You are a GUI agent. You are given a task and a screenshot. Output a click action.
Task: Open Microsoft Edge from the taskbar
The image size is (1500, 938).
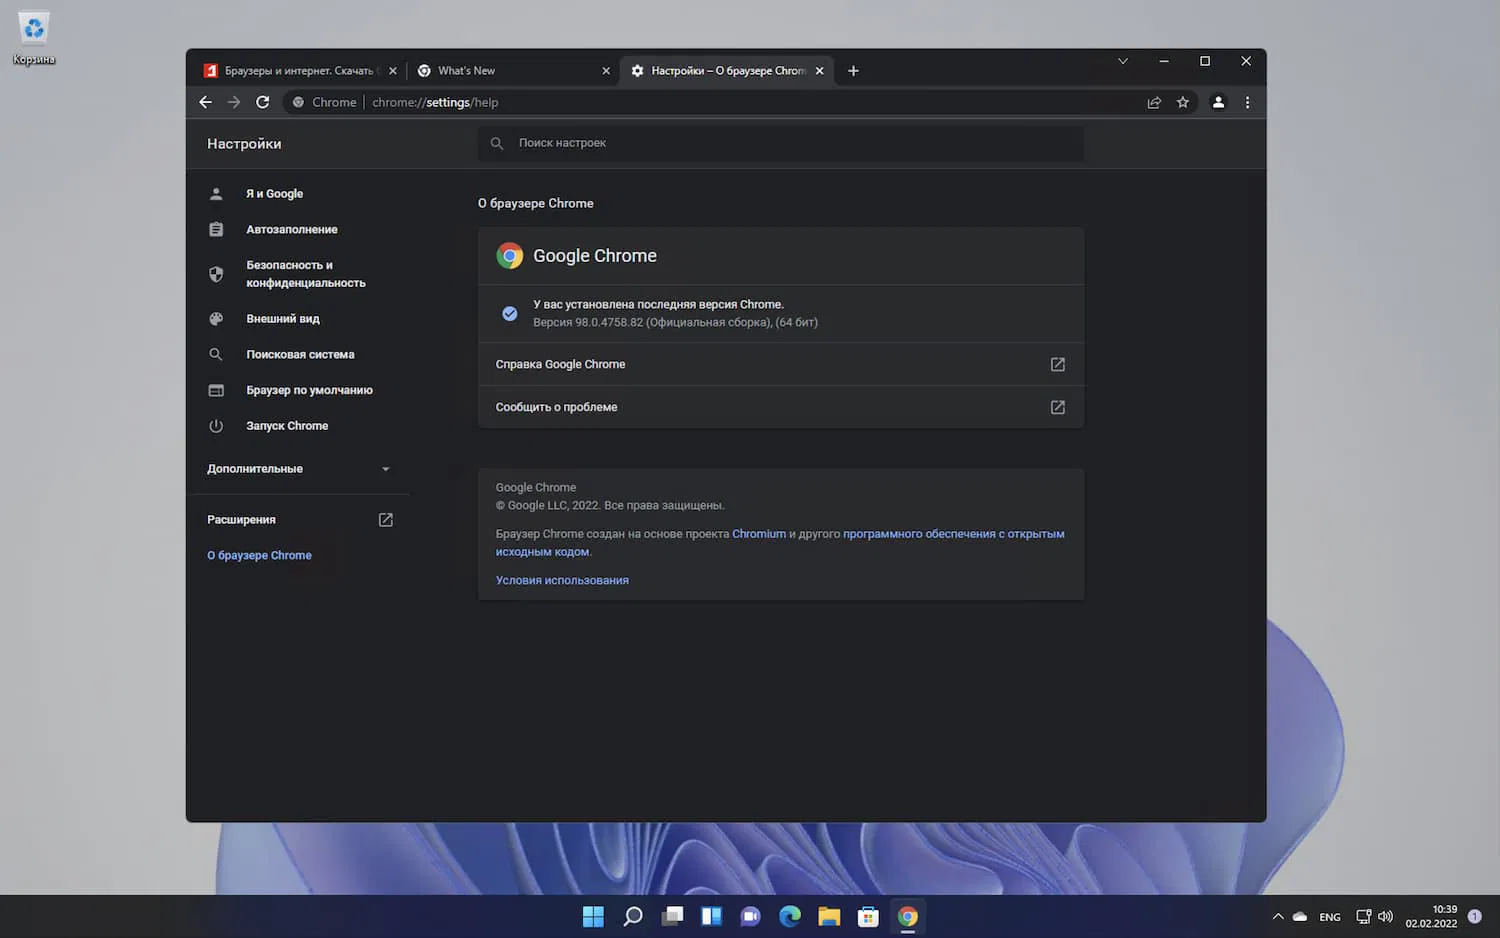click(790, 916)
